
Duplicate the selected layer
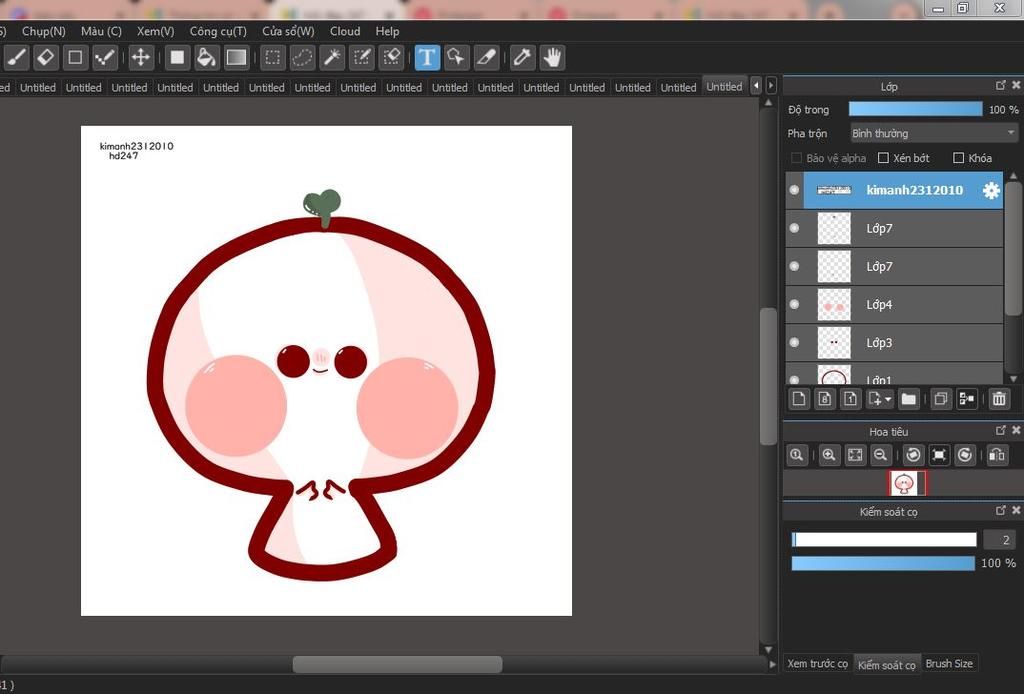(x=940, y=399)
